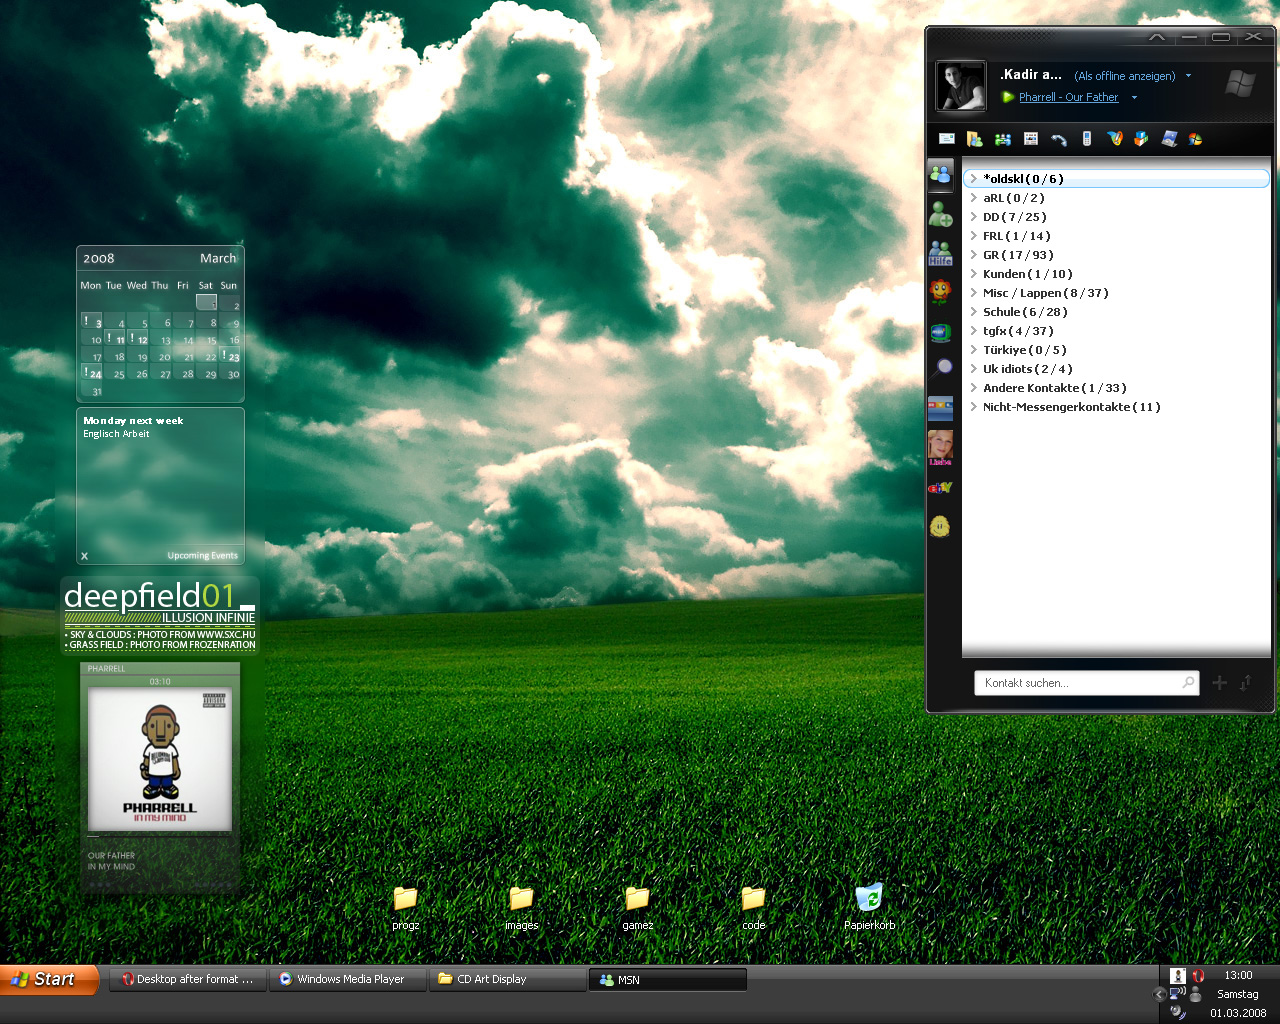Open the status dropdown next to 'Als offline anzeigen'
The width and height of the screenshot is (1280, 1024).
[x=1188, y=76]
